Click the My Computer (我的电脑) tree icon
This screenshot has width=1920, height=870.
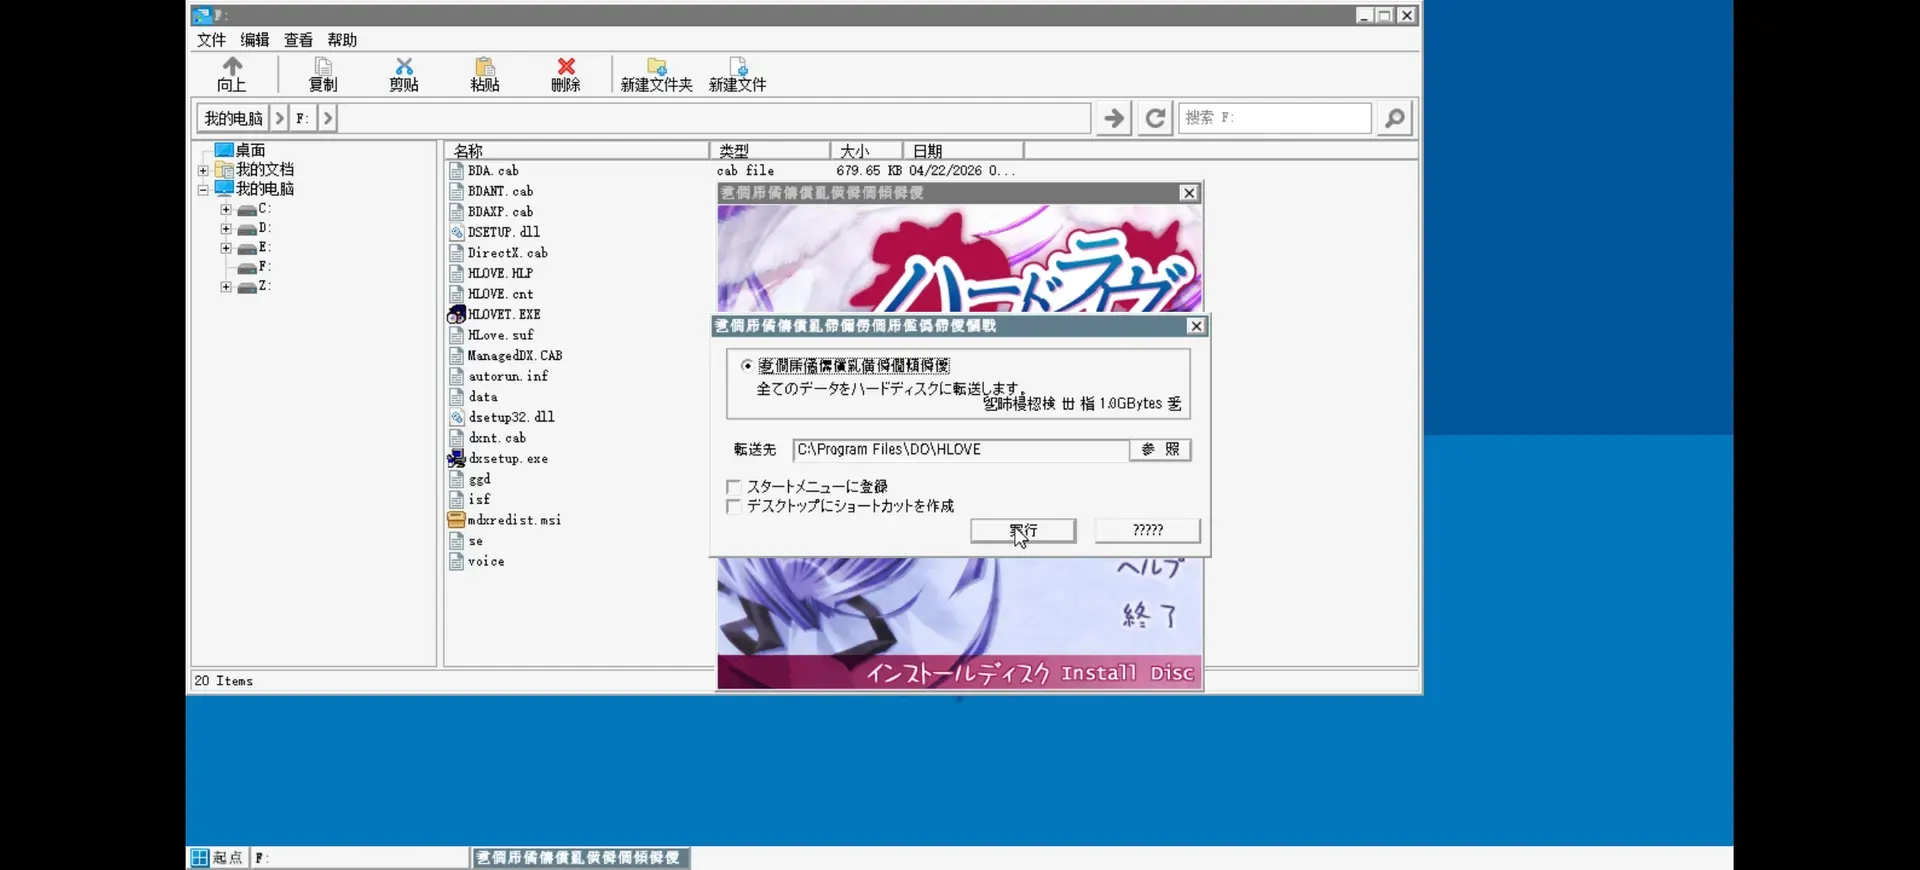point(224,188)
